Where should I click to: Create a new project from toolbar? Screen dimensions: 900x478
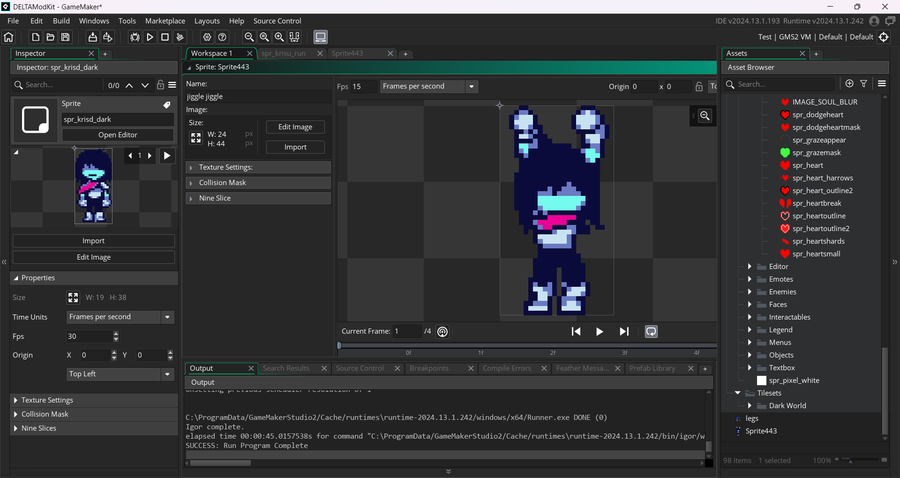[36, 37]
